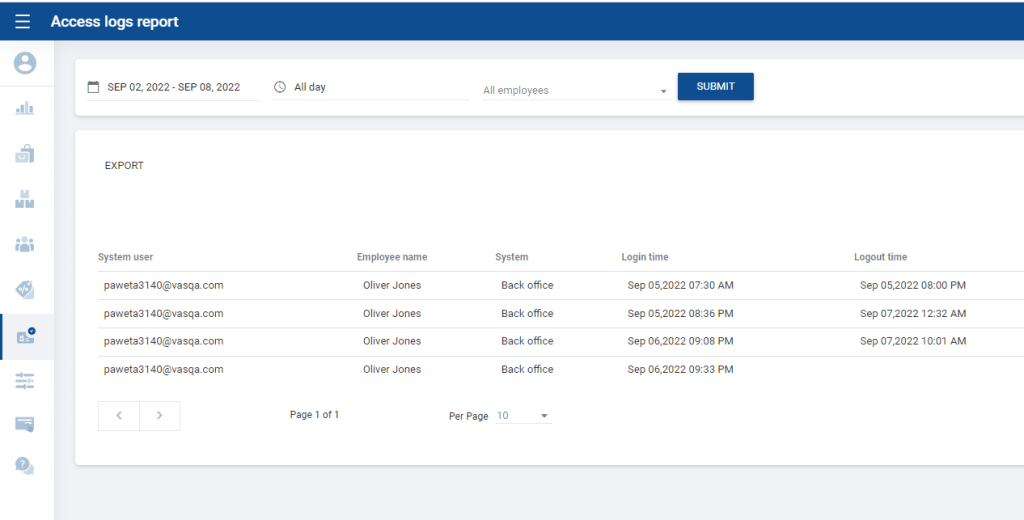Click login time Sep 06,2022 09:08 PM

[680, 341]
